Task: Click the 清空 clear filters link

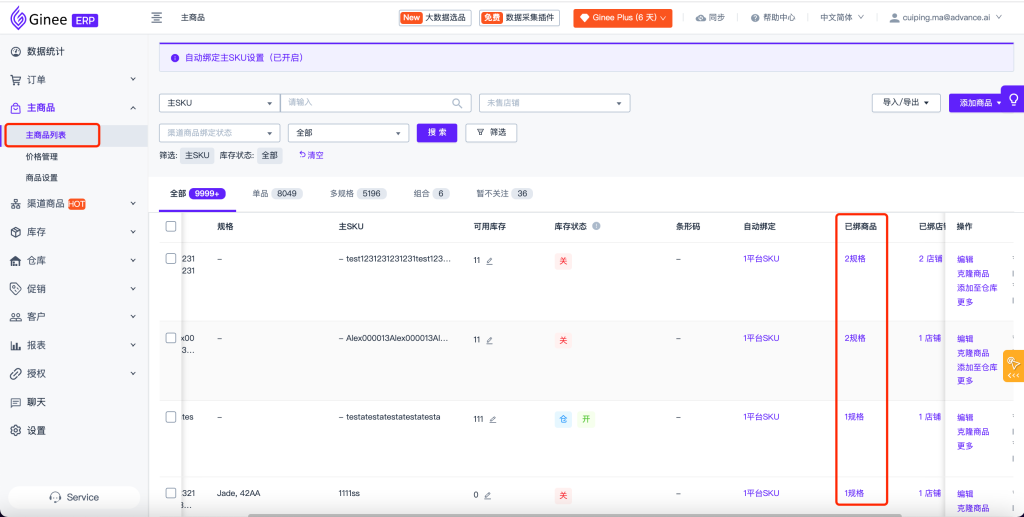Action: [x=311, y=155]
